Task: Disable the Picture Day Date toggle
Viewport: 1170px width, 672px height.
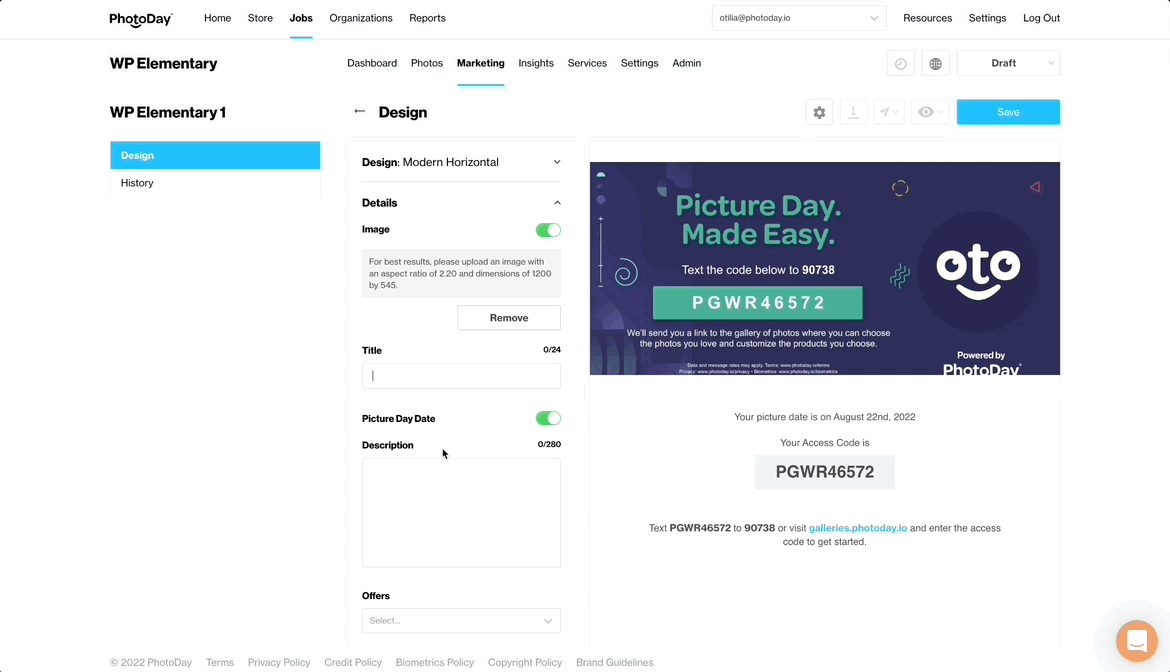Action: (x=548, y=419)
